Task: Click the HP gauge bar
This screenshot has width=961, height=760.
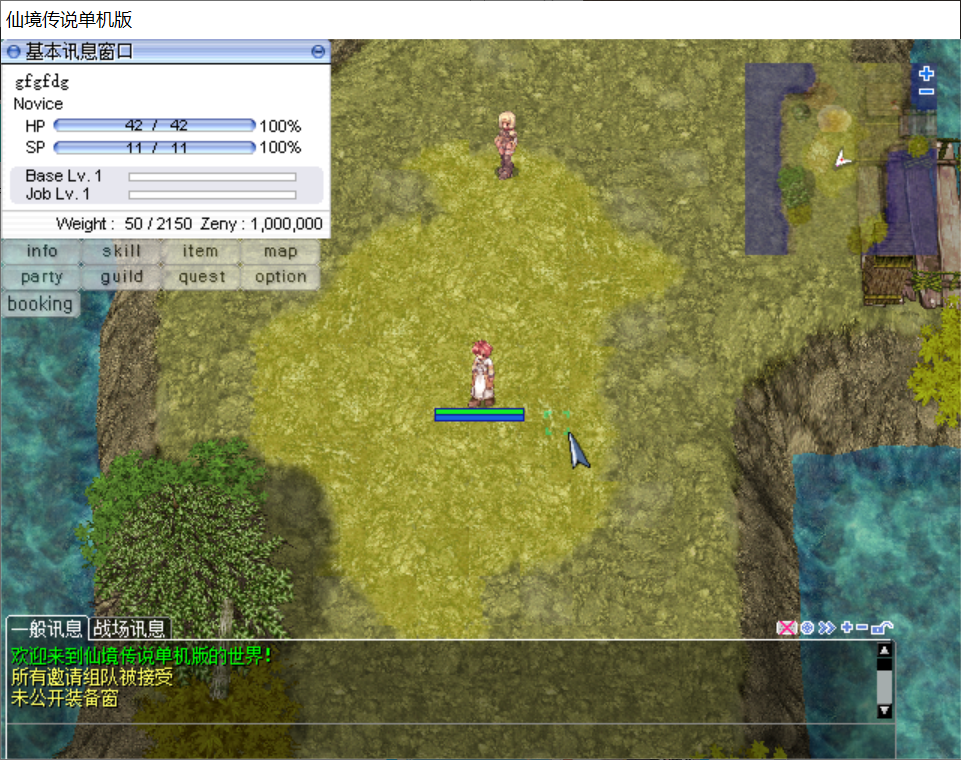Action: 154,126
